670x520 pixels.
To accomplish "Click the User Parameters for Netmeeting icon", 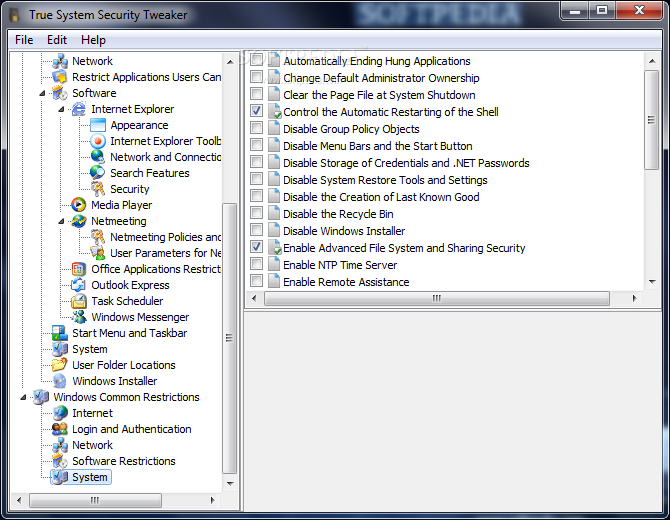I will point(98,253).
